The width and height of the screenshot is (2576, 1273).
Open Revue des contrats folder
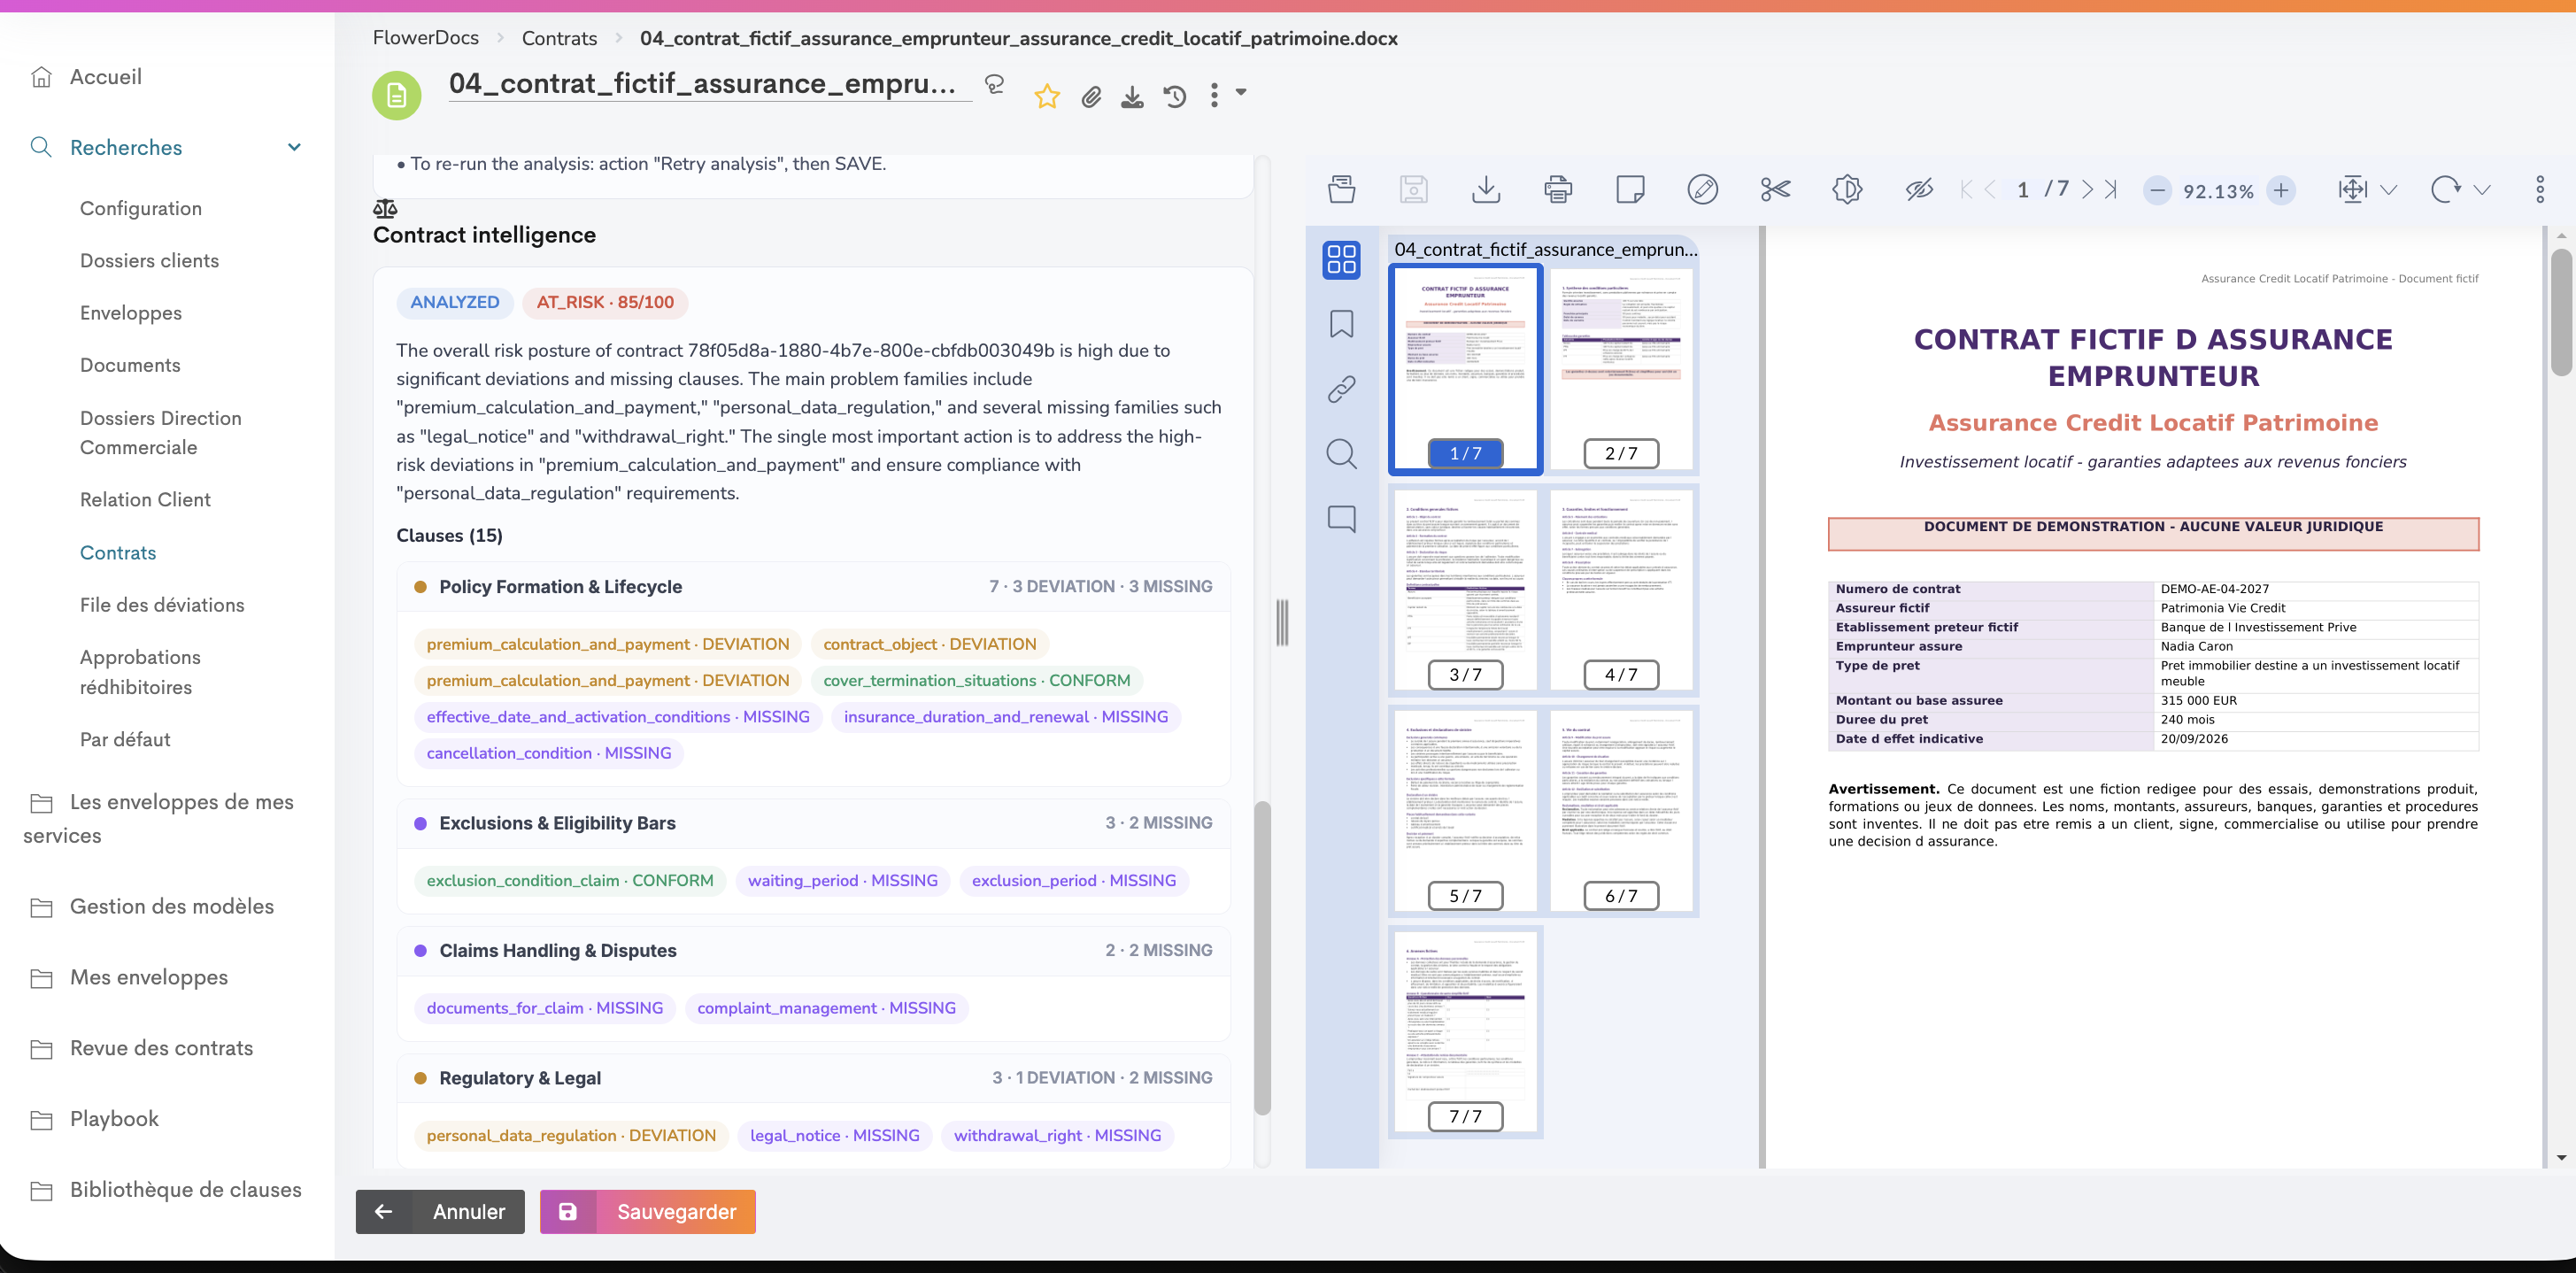point(161,1048)
